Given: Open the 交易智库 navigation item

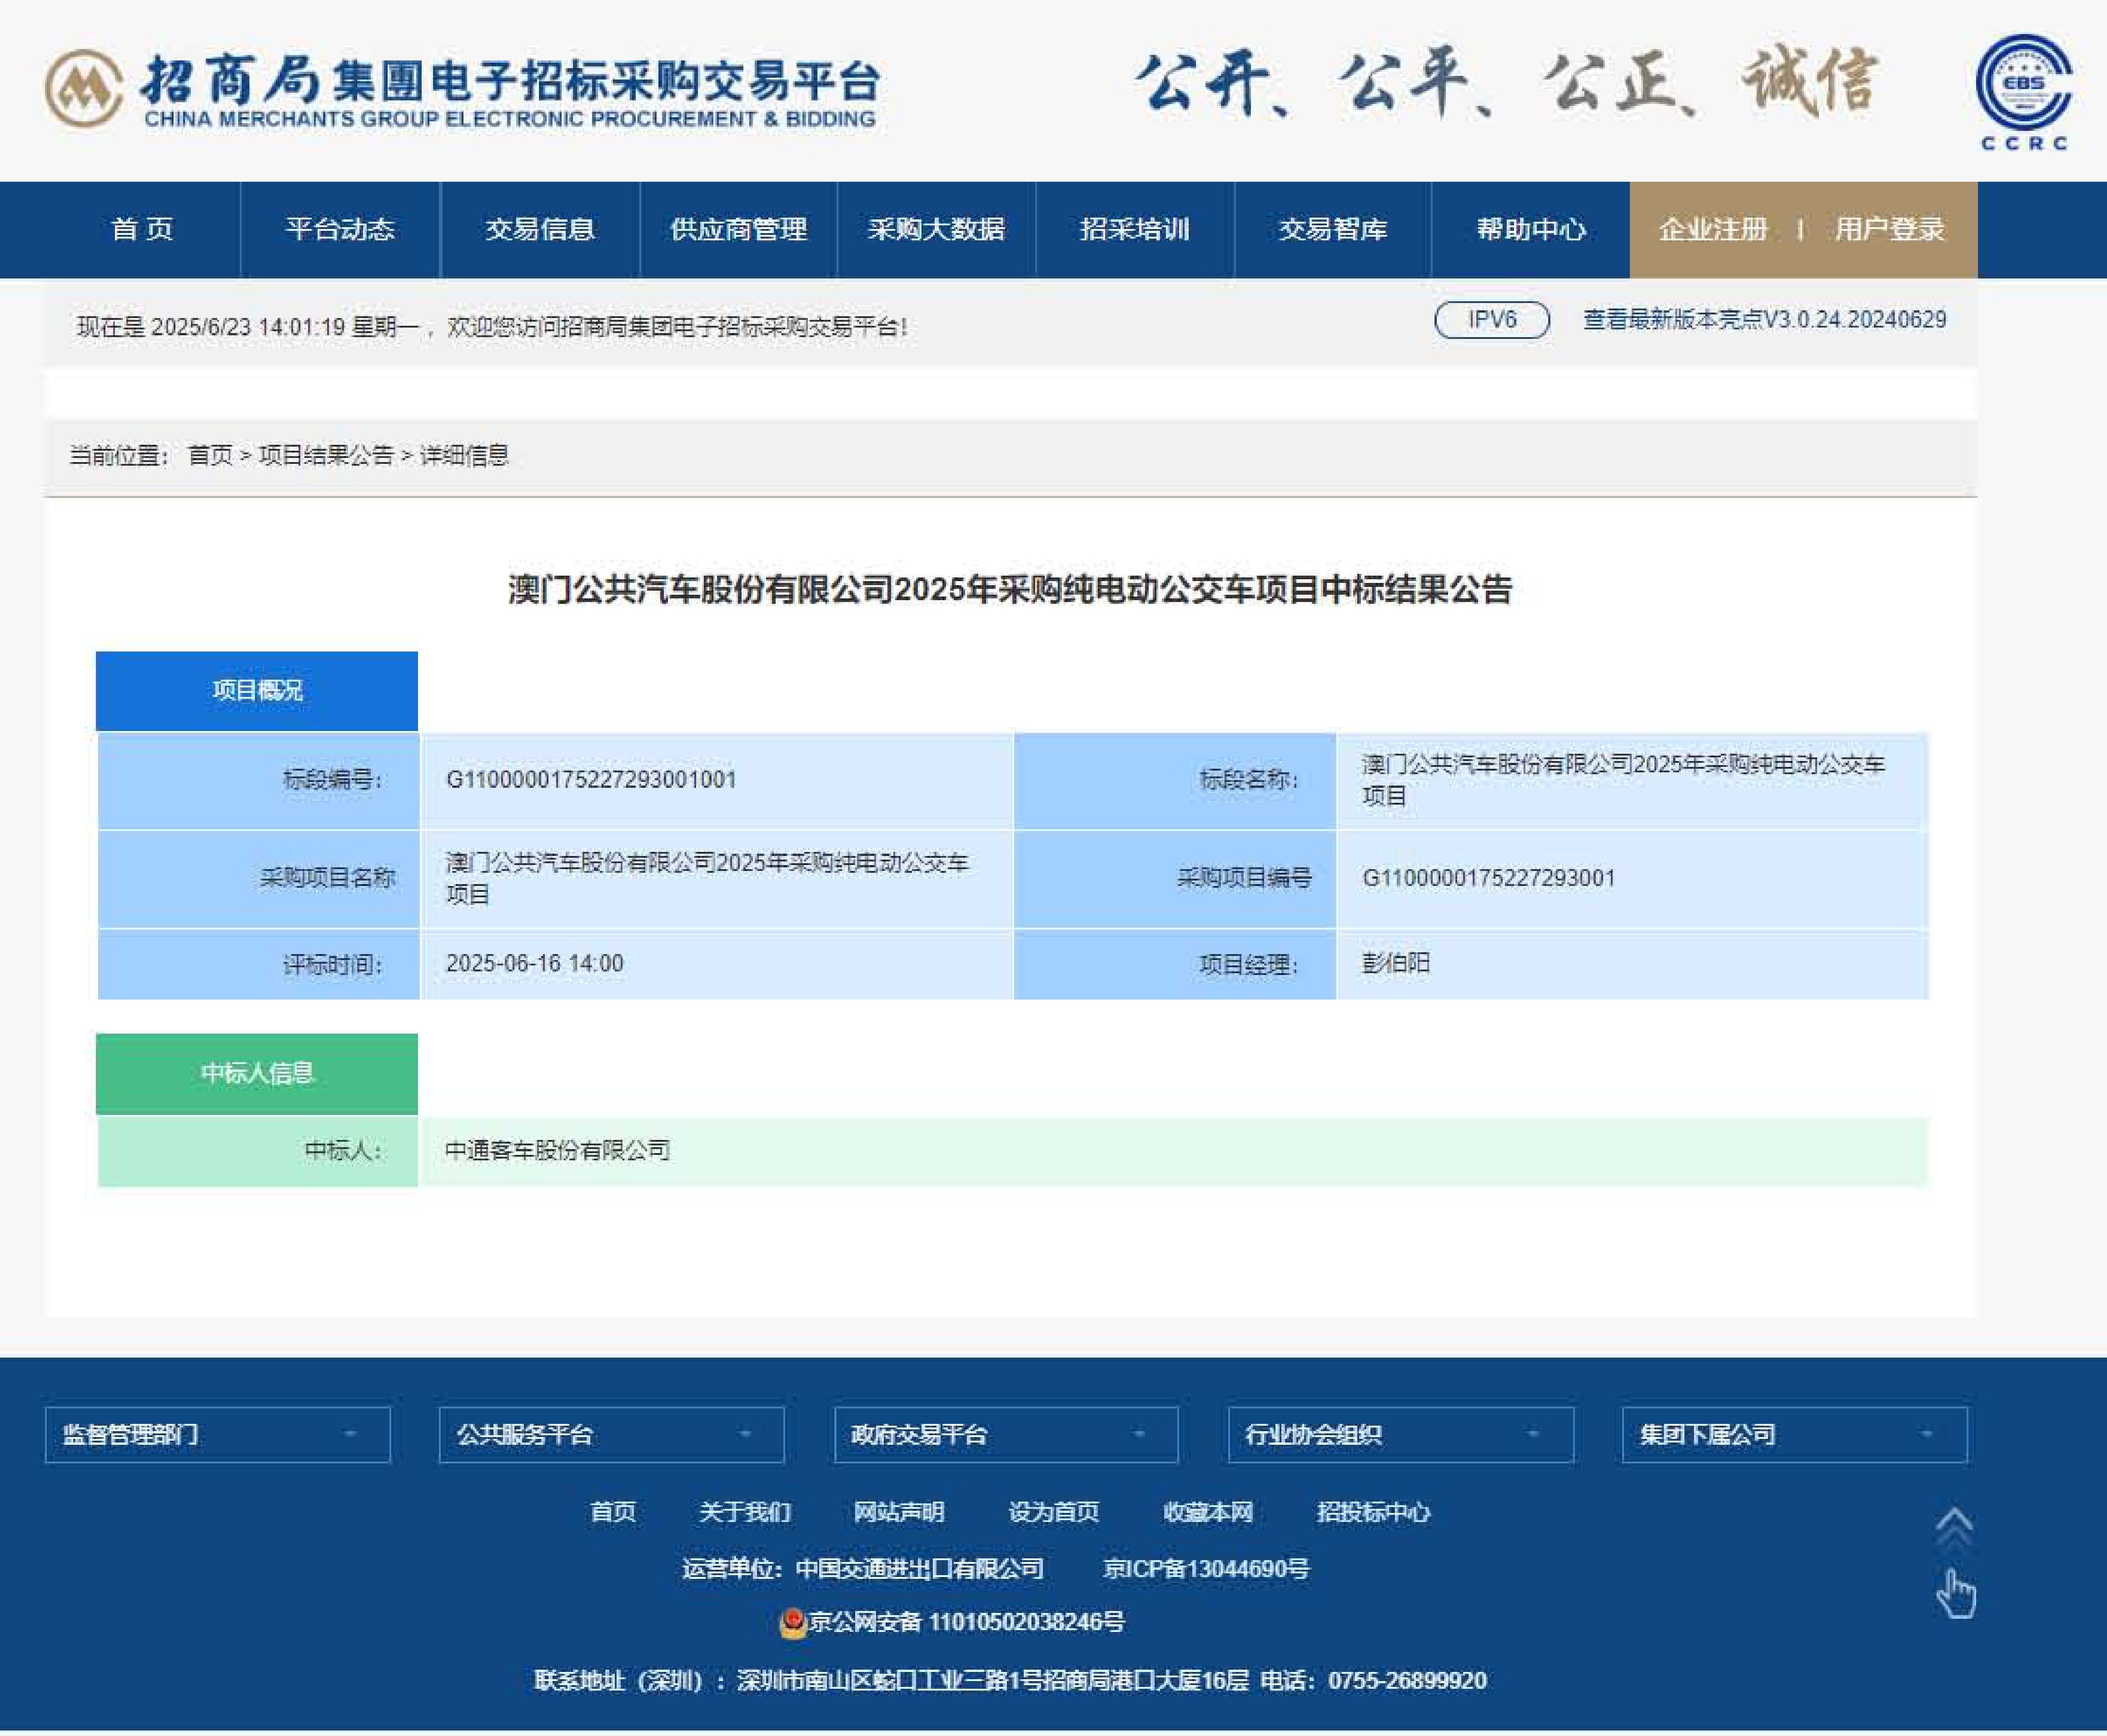Looking at the screenshot, I should [1333, 230].
